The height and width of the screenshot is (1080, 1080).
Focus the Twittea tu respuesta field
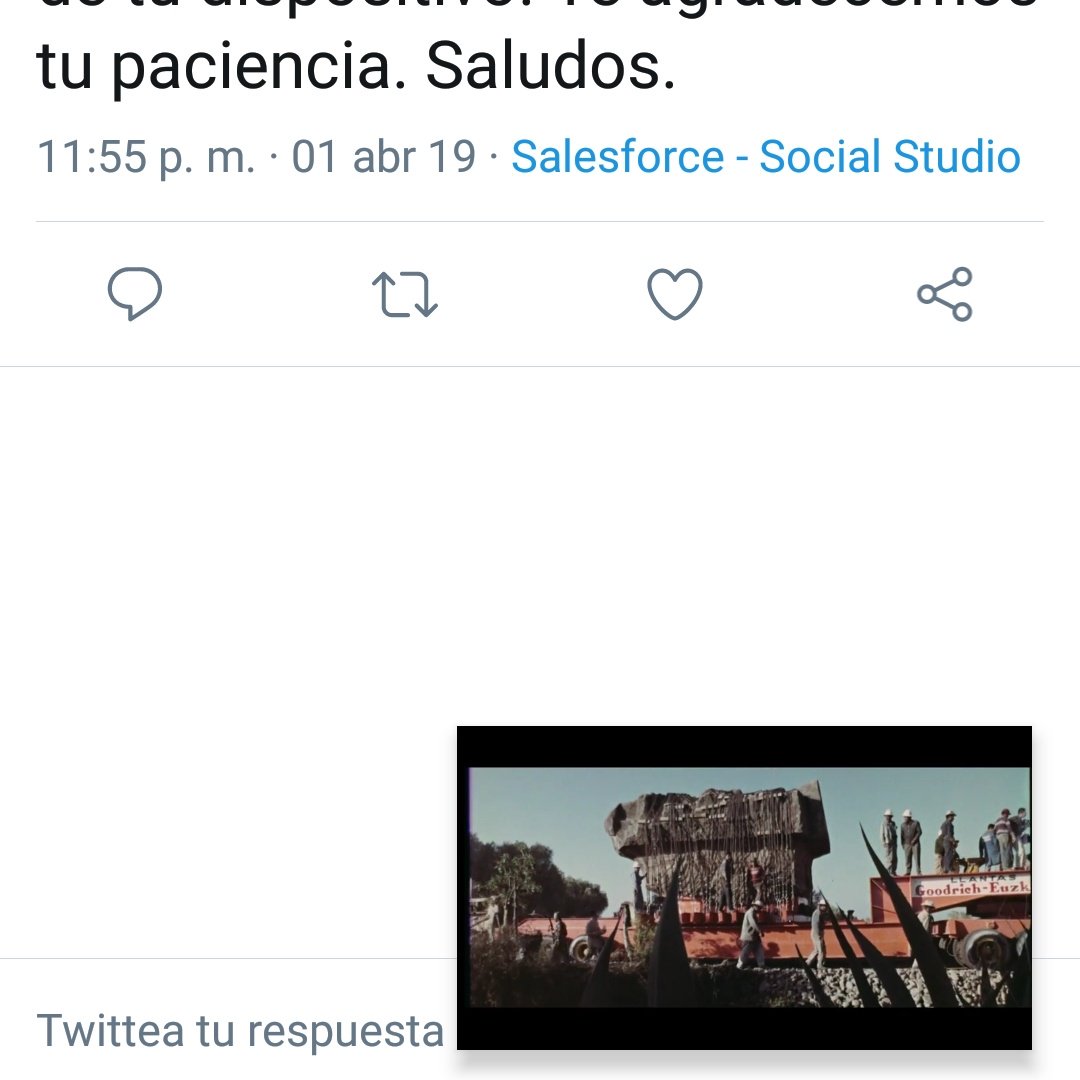pos(240,1031)
